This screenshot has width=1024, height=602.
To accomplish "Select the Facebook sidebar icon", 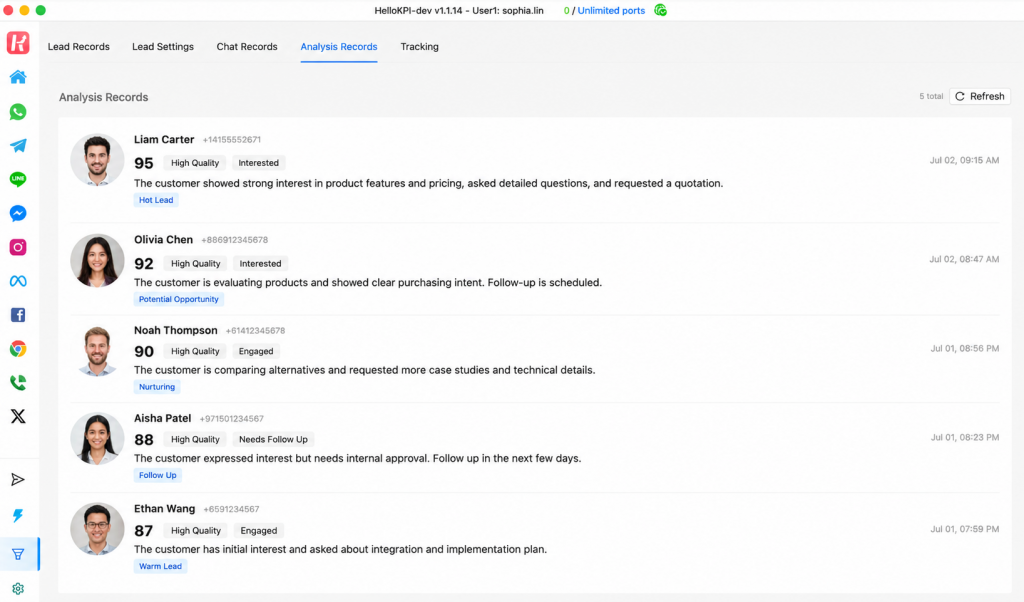I will coord(18,315).
